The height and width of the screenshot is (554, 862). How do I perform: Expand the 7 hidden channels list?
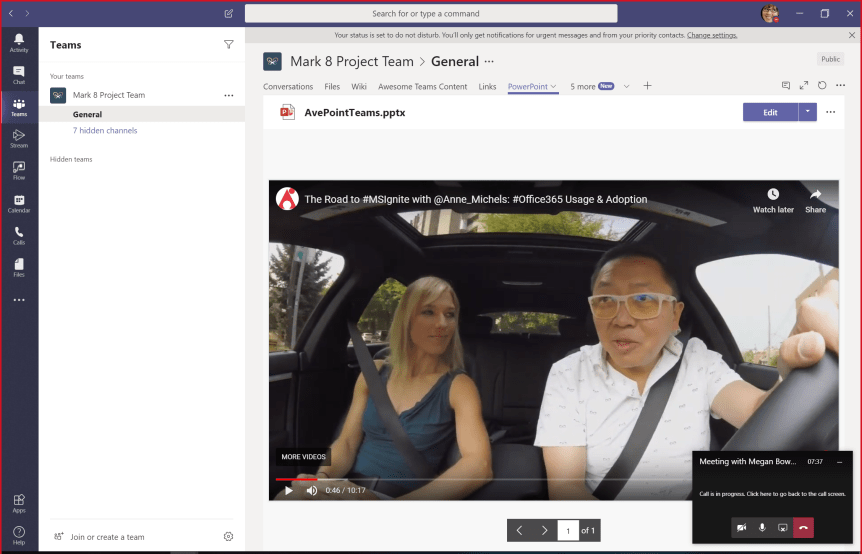[x=105, y=131]
